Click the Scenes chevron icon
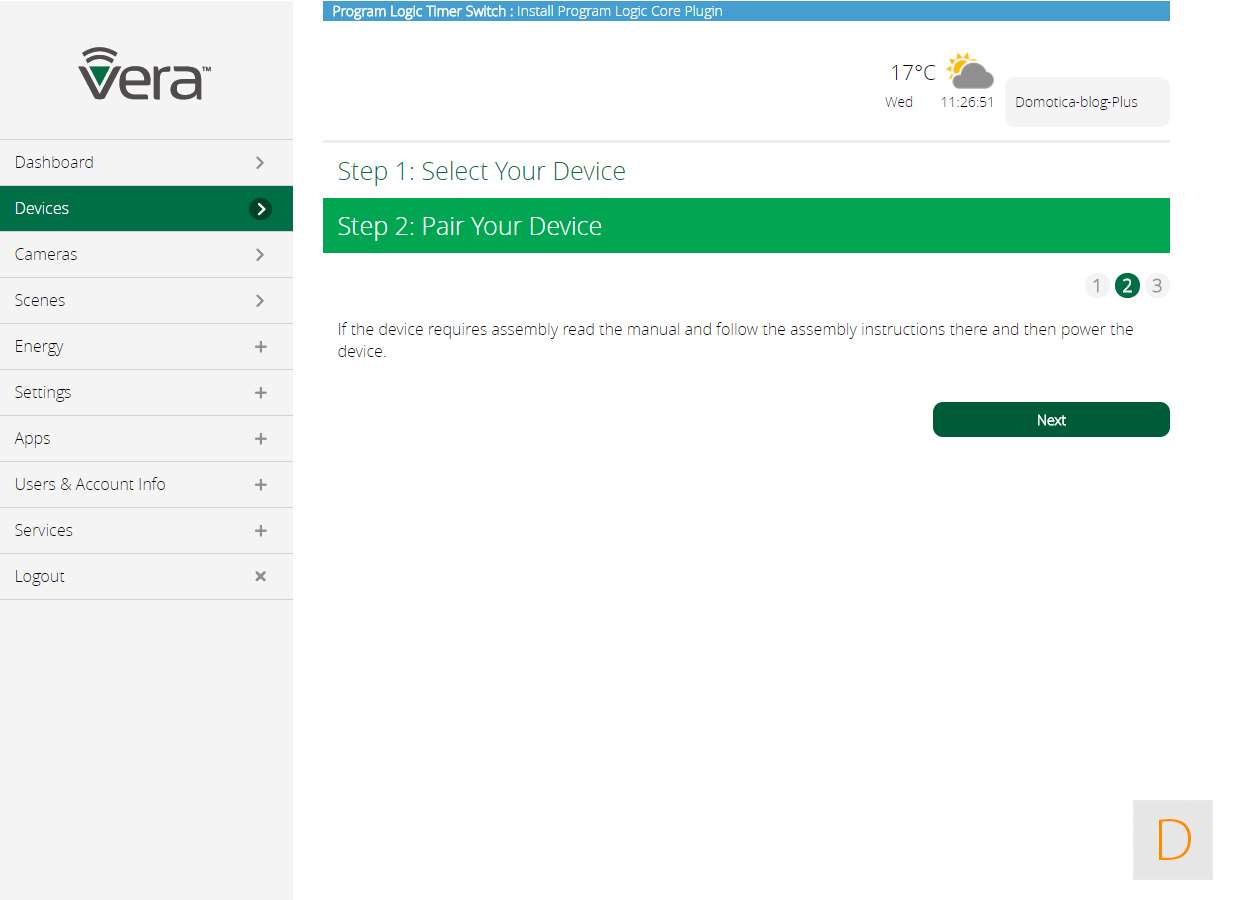 [x=260, y=301]
